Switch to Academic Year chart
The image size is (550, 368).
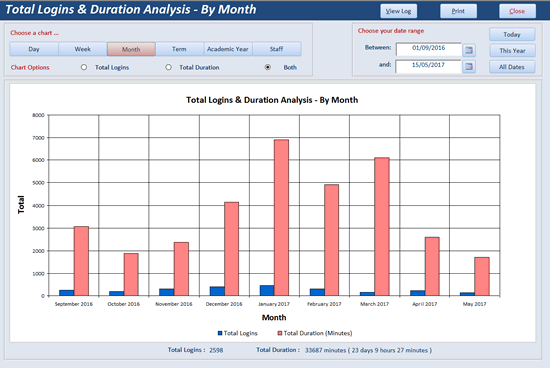tap(228, 49)
